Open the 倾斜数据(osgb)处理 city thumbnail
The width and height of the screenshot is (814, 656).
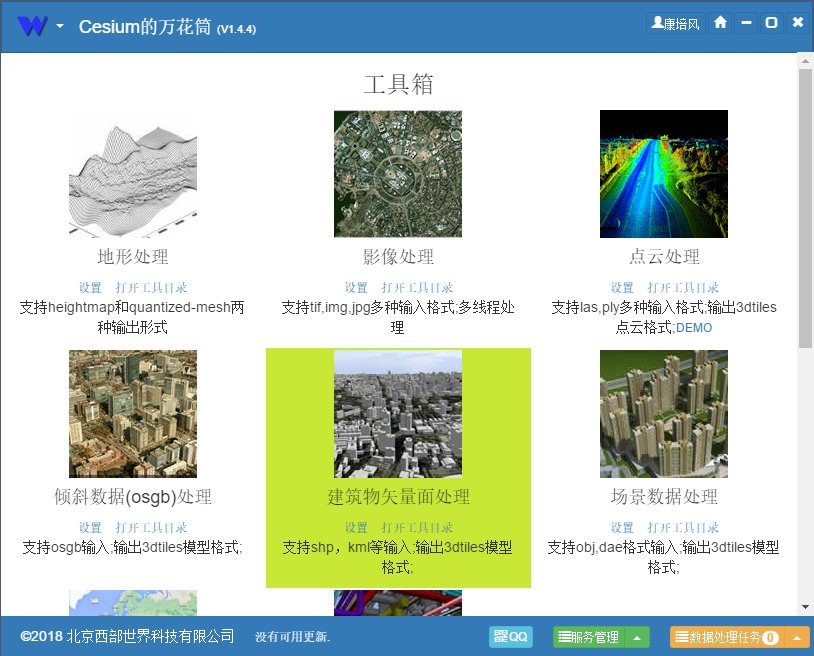[x=133, y=414]
